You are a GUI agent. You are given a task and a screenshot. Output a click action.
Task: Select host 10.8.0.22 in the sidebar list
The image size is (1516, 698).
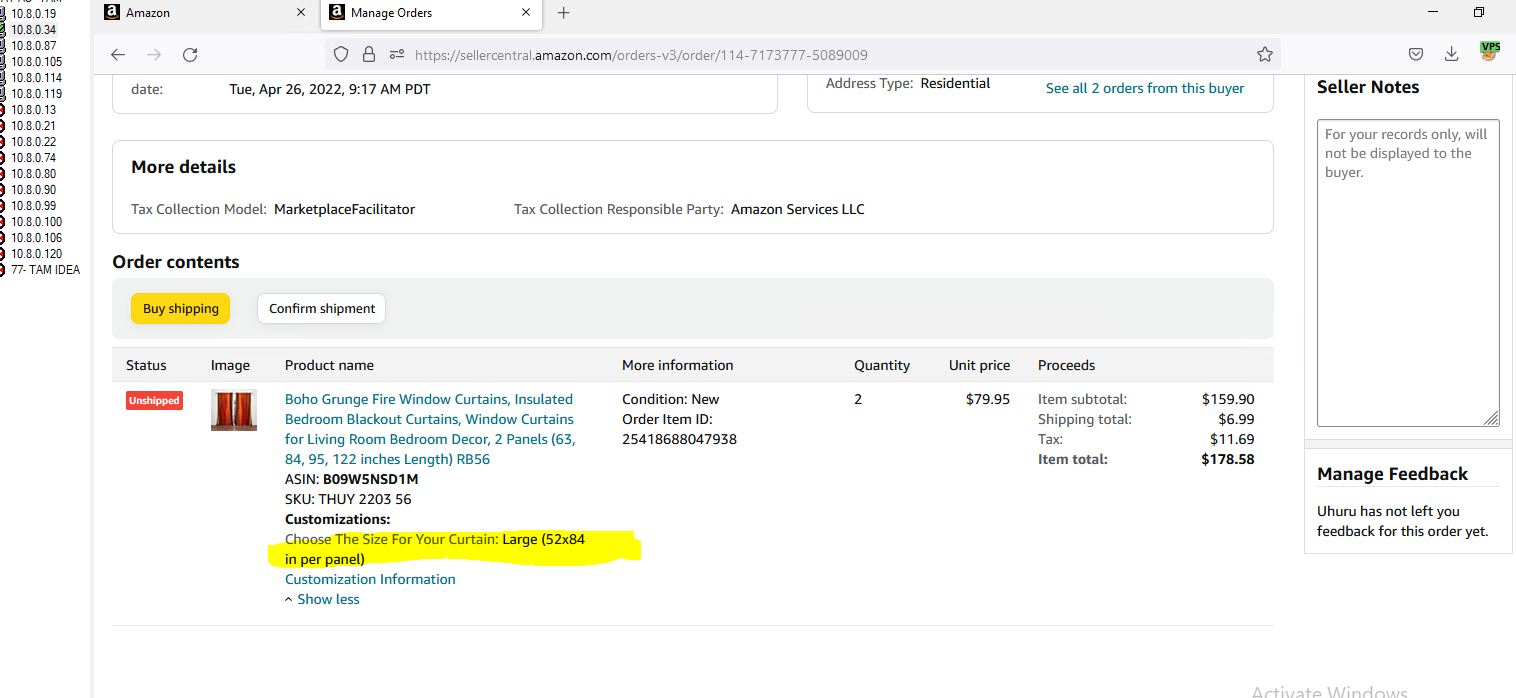point(34,142)
